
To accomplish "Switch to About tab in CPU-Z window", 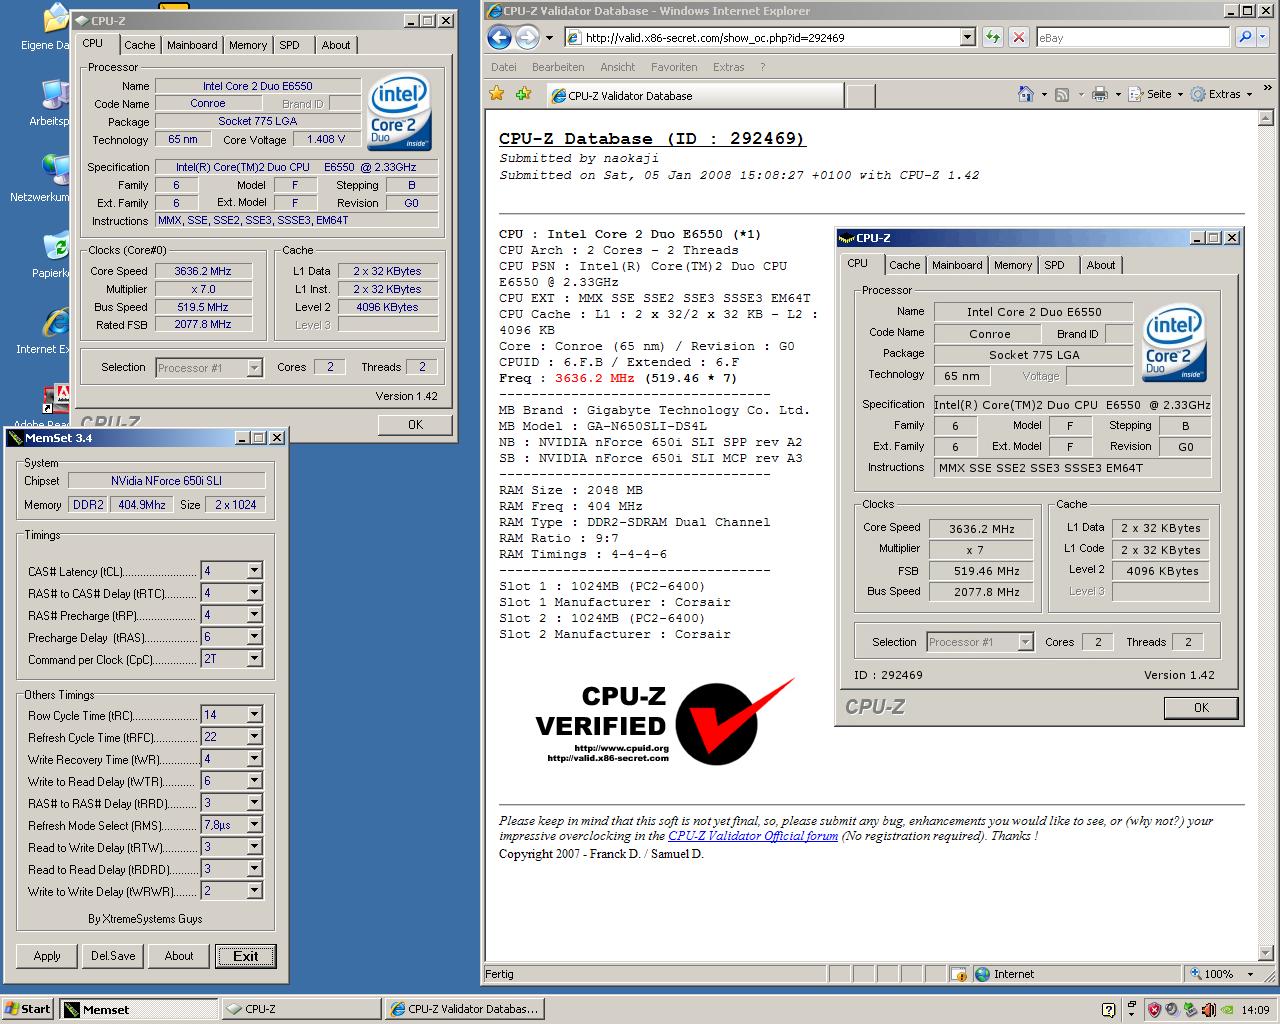I will pos(336,45).
